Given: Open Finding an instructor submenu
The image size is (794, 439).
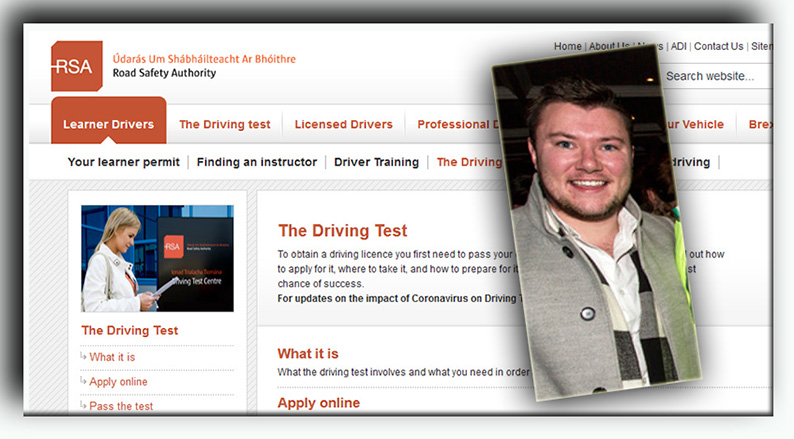Looking at the screenshot, I should [257, 162].
